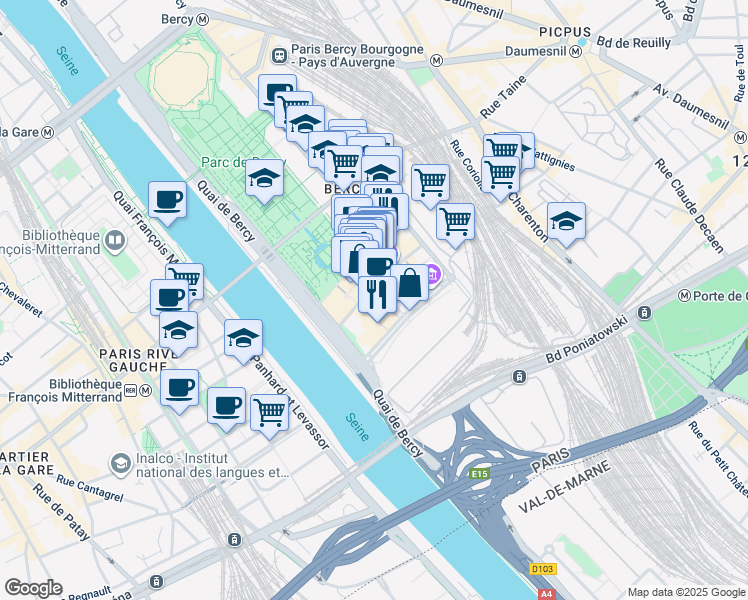748x600 pixels.
Task: Open the Google logo link
Action: tap(33, 589)
